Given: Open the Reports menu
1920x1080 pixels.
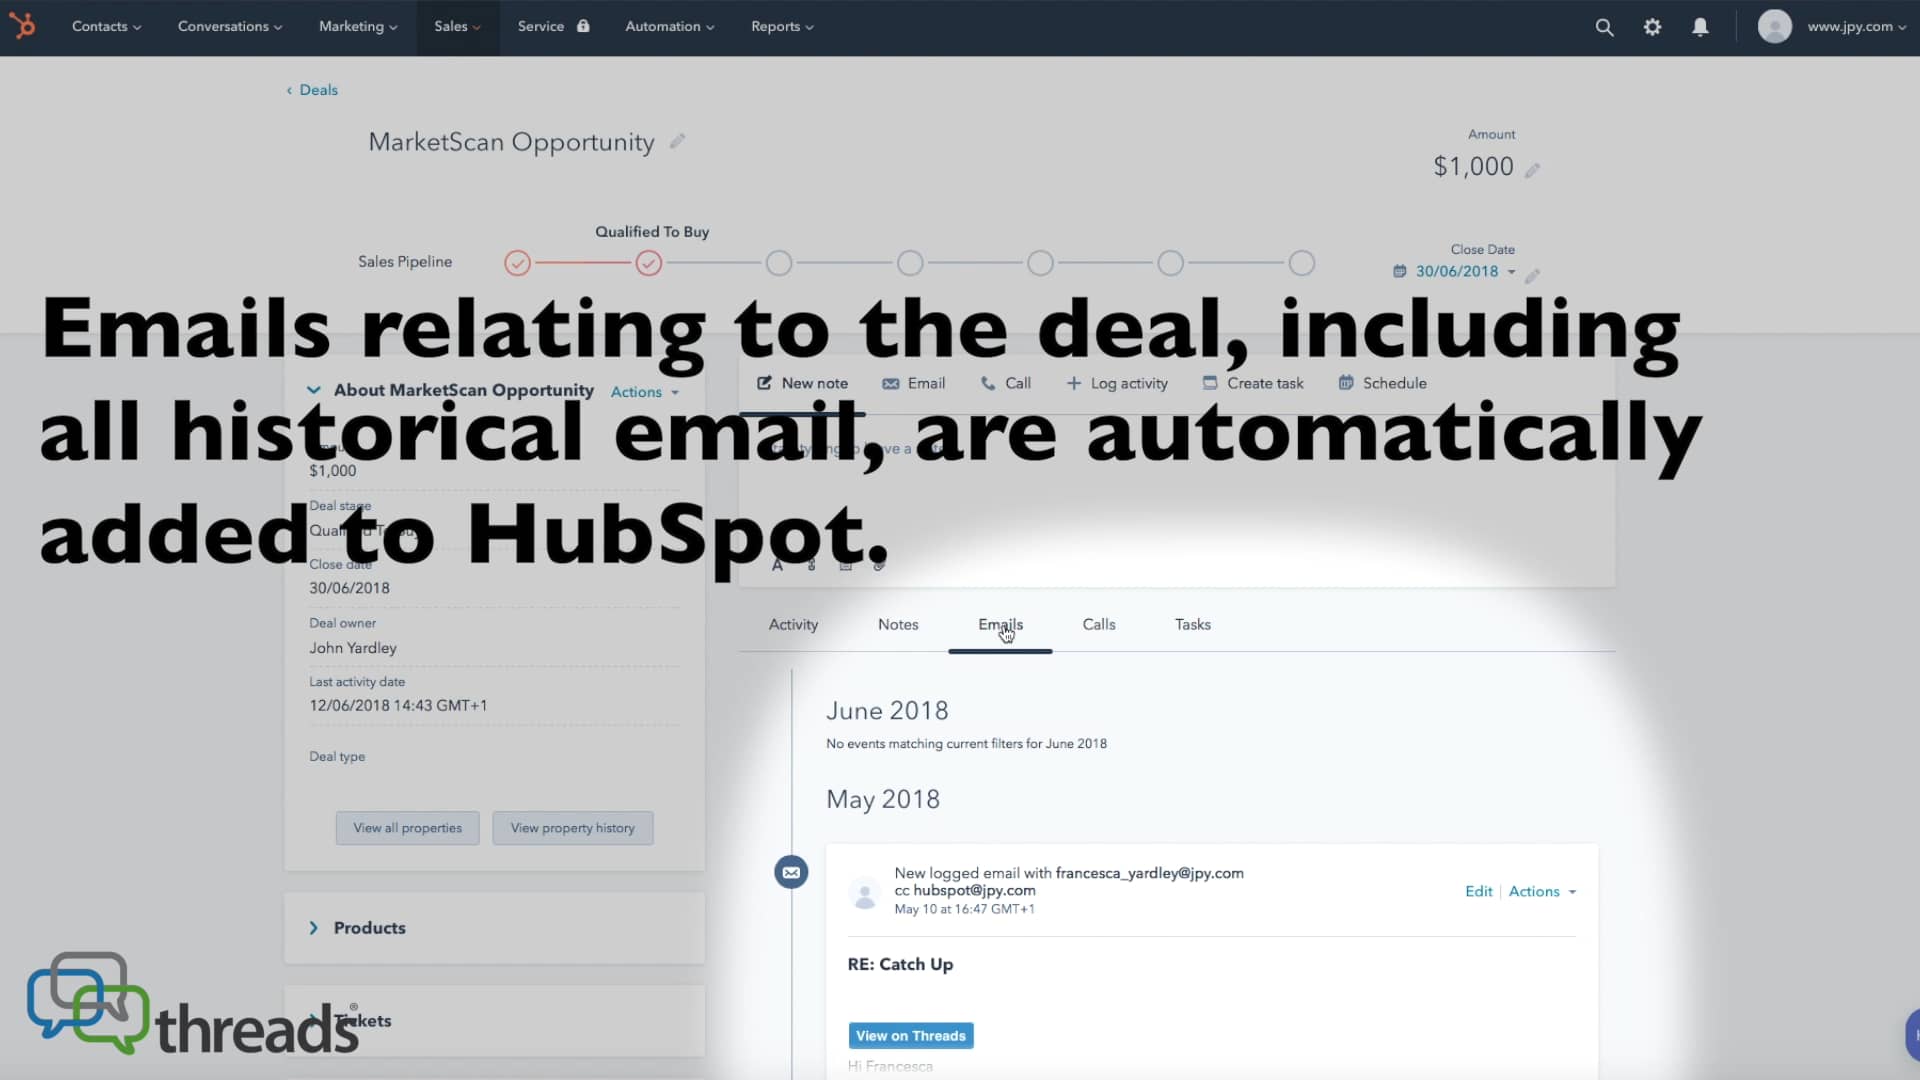Looking at the screenshot, I should (782, 27).
